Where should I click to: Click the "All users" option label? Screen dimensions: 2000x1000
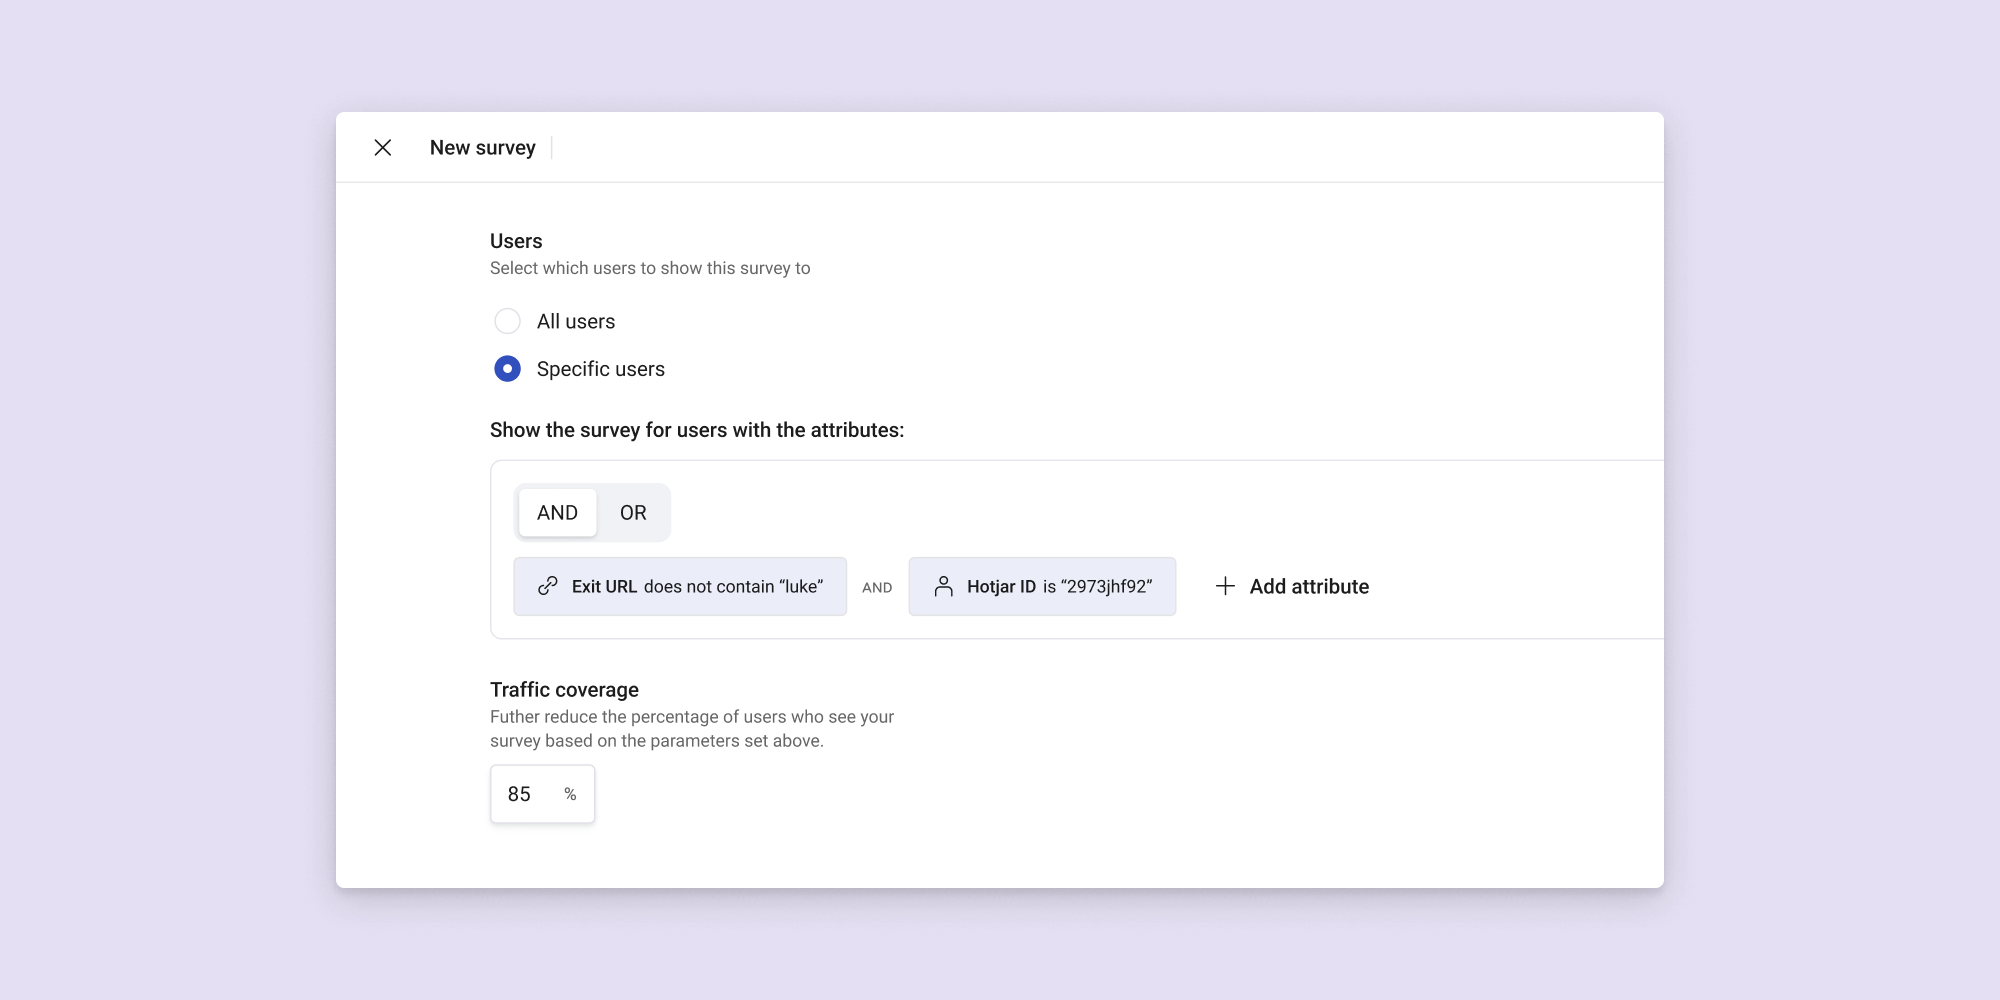(x=576, y=322)
